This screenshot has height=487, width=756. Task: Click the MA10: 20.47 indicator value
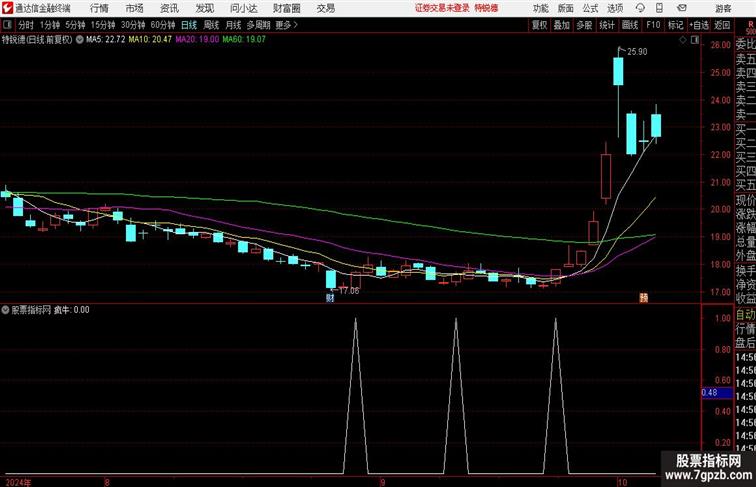click(x=150, y=40)
